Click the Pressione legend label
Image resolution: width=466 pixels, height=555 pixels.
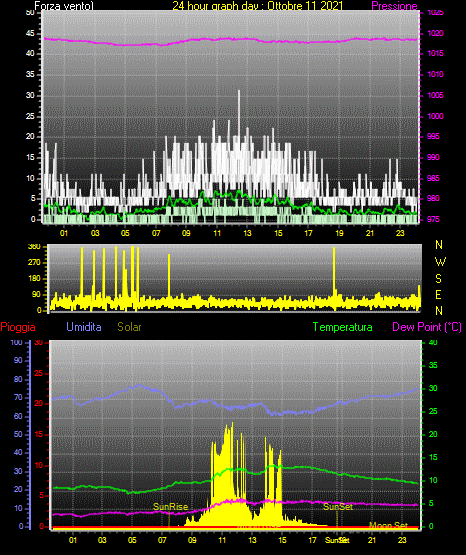394,6
